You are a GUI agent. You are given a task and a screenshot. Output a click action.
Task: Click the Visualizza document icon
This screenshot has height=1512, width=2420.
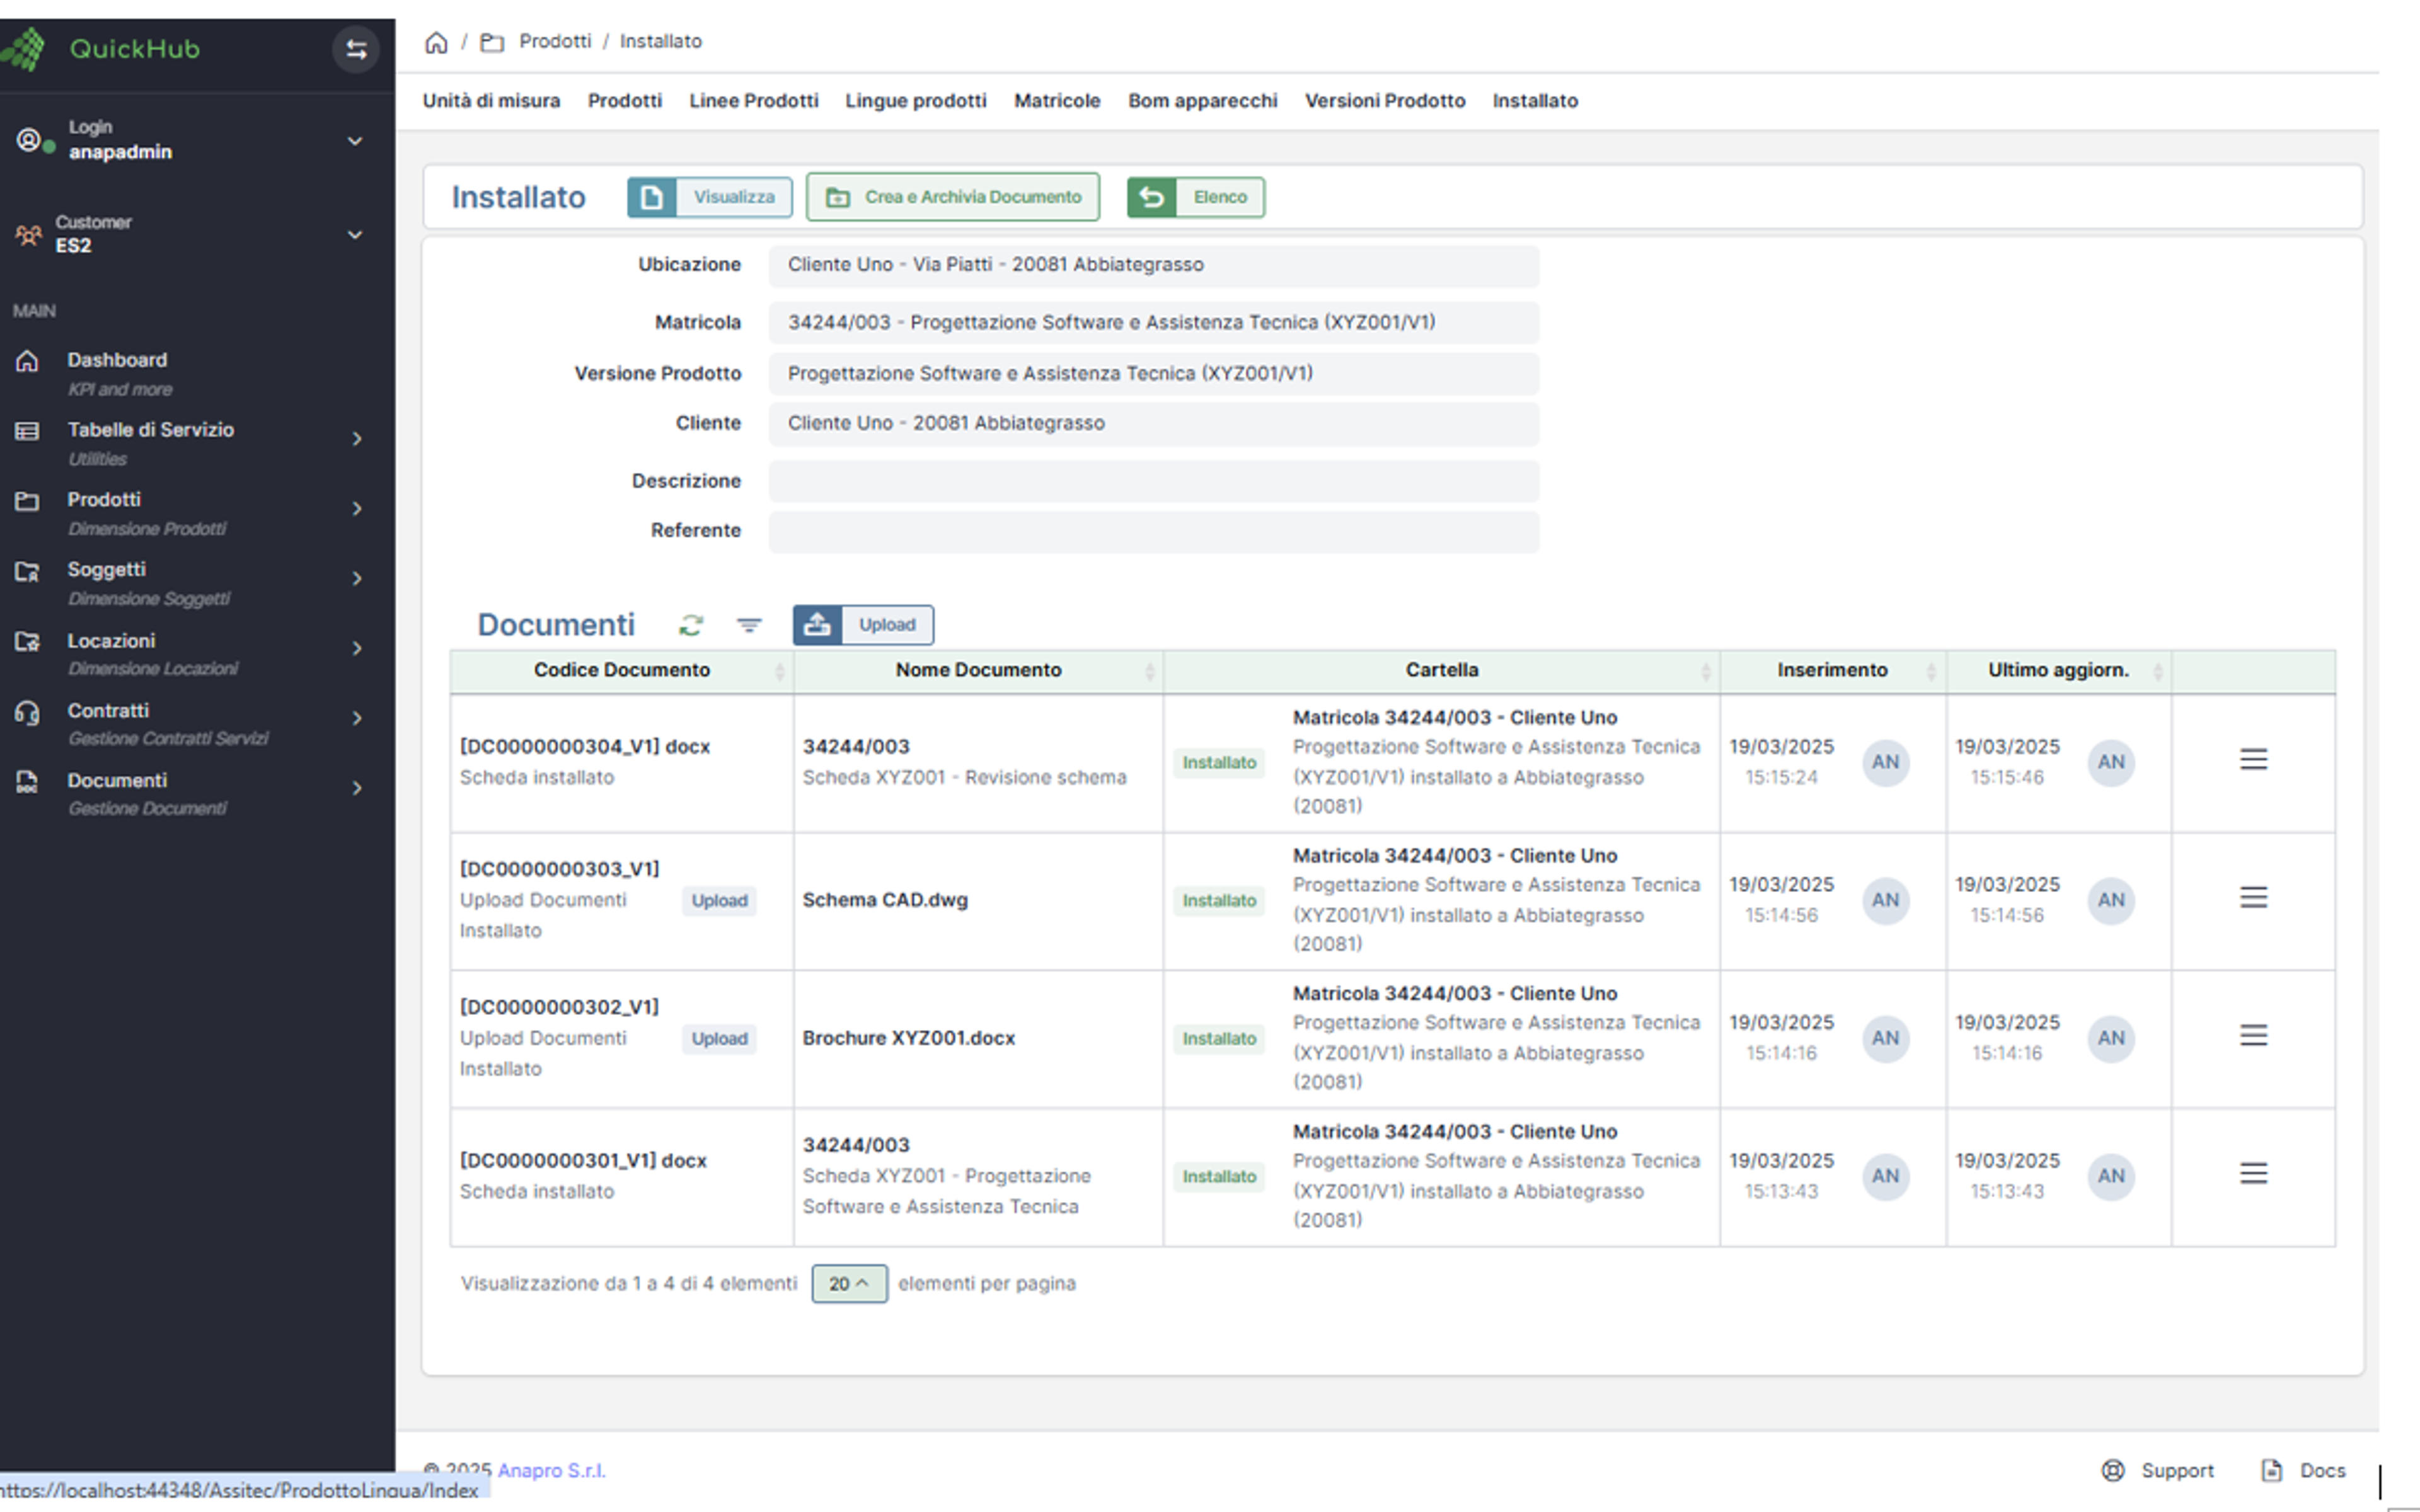pyautogui.click(x=652, y=197)
